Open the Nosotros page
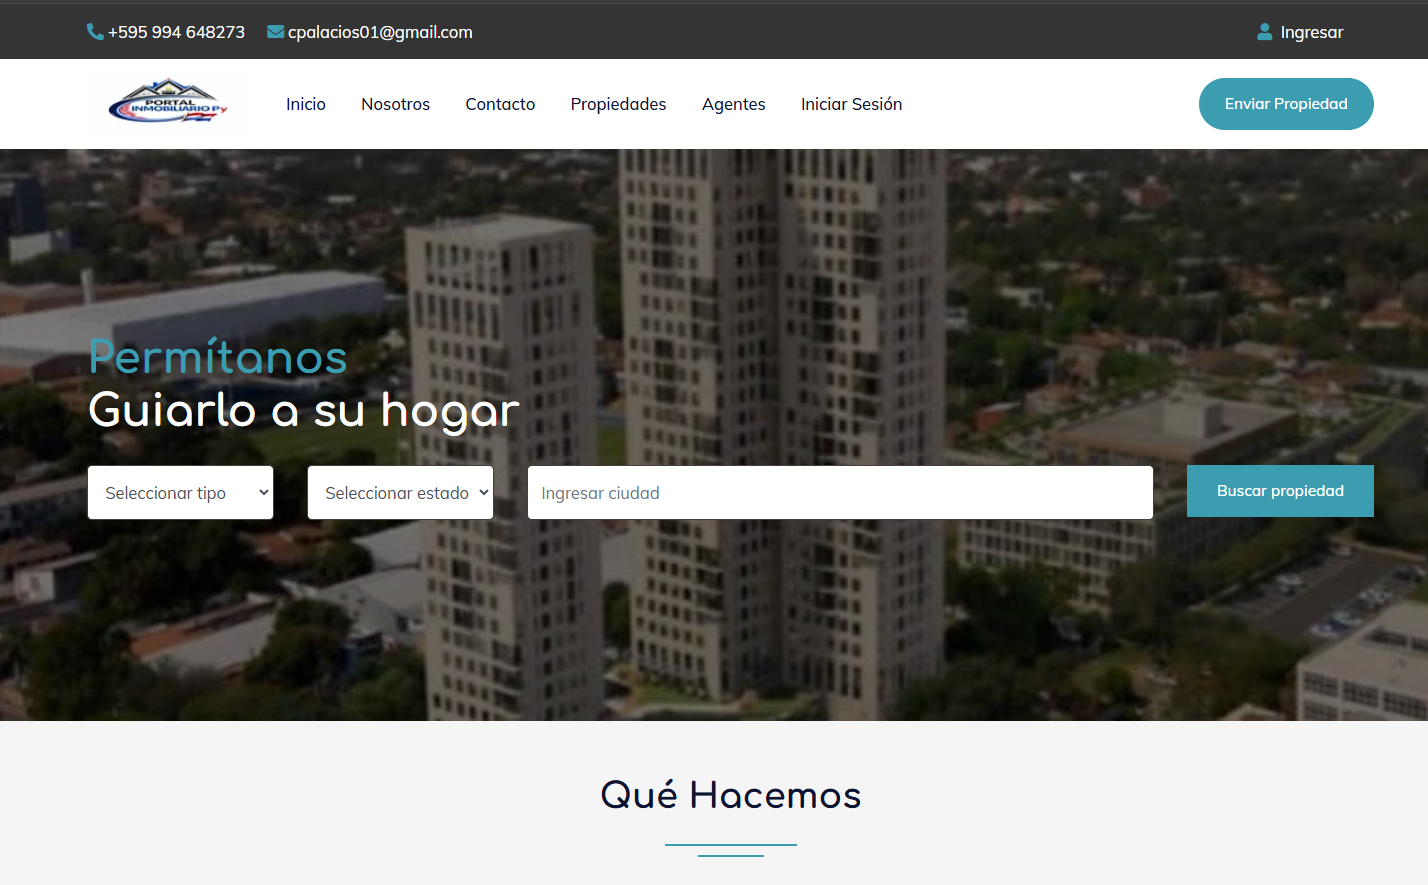 [395, 104]
